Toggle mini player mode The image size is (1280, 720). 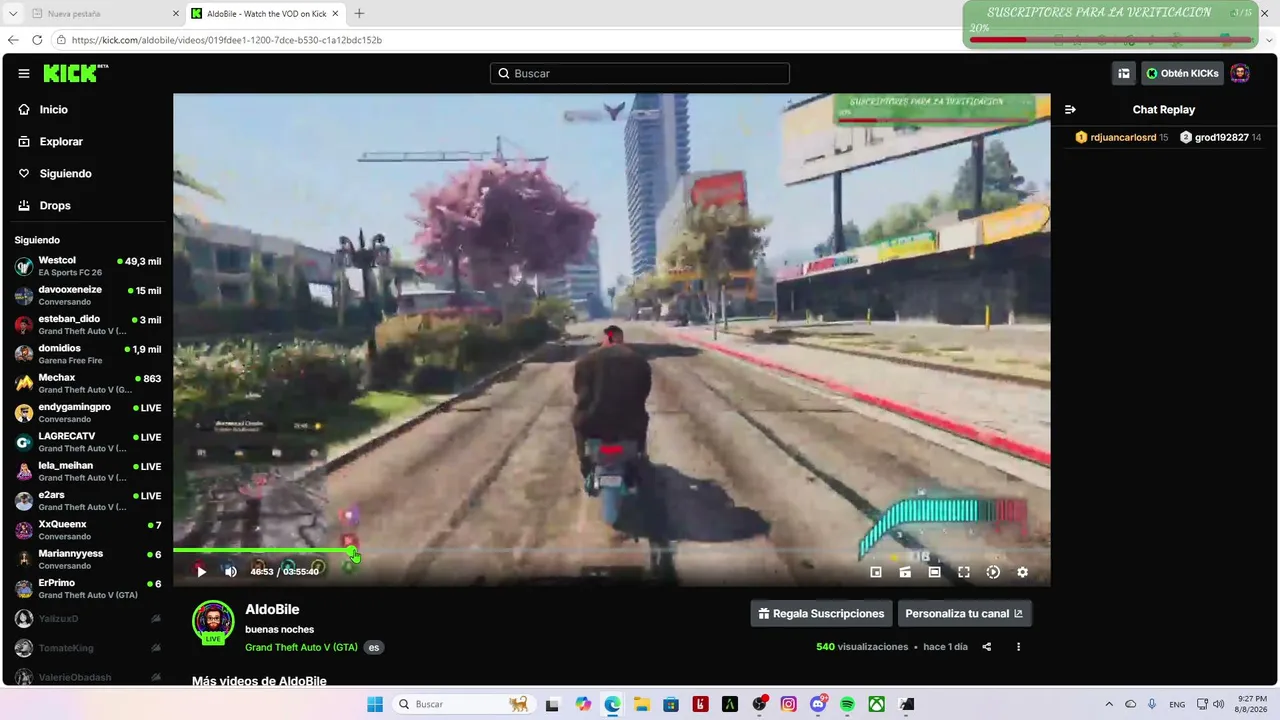point(876,572)
